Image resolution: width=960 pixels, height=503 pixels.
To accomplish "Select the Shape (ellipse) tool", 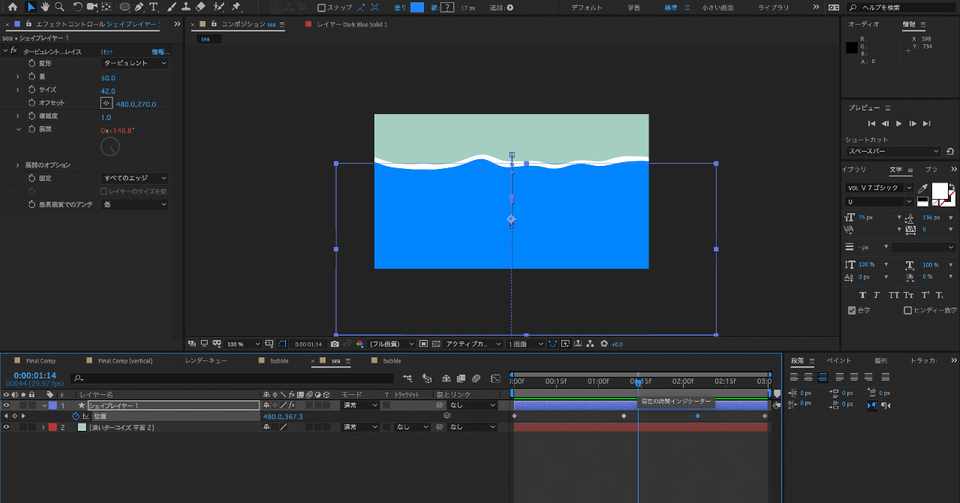I will pyautogui.click(x=125, y=7).
